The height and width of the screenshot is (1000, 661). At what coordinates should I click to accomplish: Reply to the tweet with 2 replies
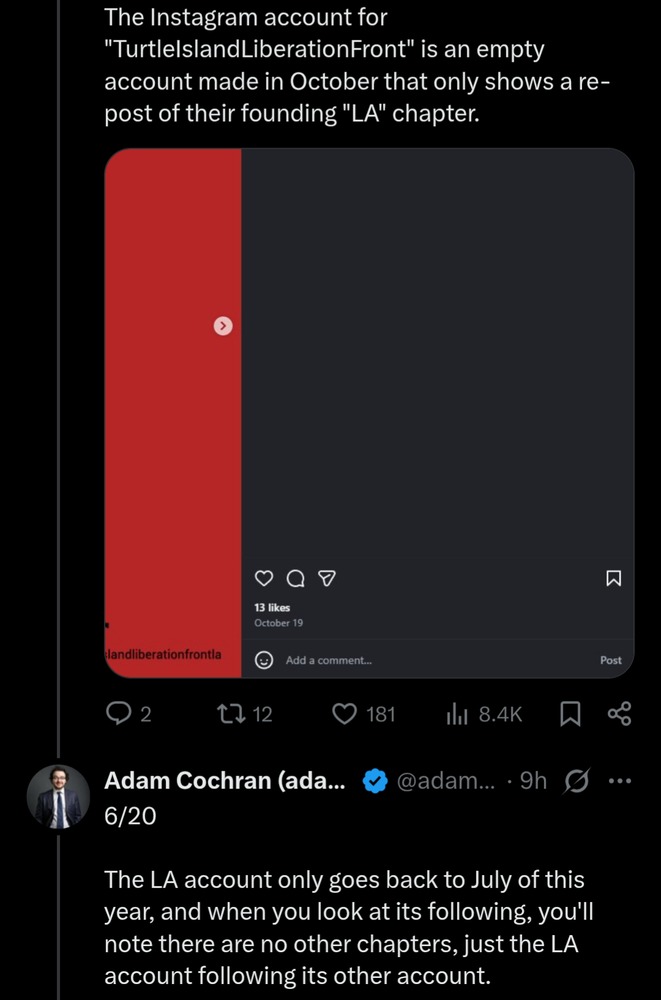point(119,713)
